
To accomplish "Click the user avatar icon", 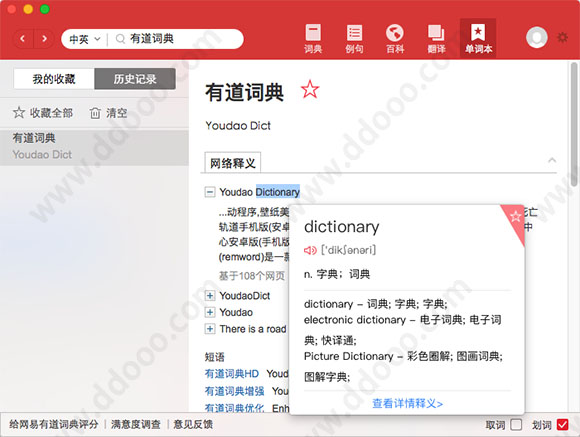I will (x=537, y=37).
